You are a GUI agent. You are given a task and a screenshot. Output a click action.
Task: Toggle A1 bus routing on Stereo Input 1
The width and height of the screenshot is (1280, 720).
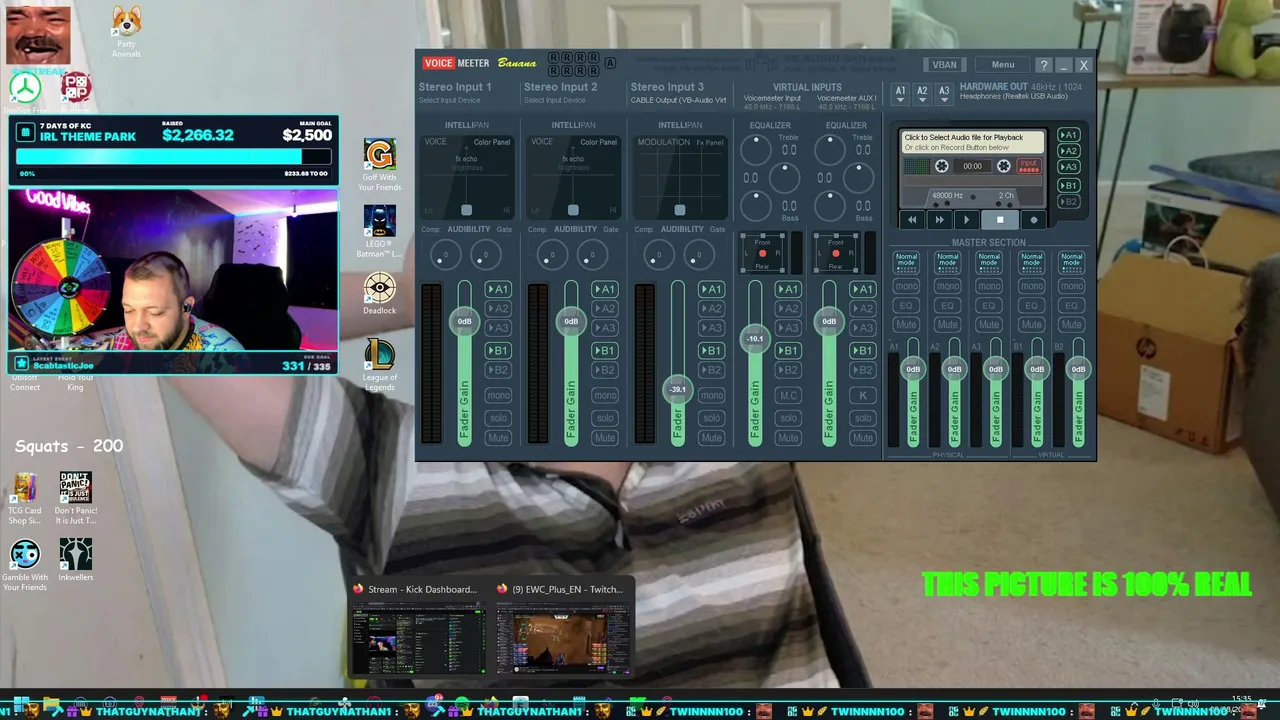click(498, 289)
